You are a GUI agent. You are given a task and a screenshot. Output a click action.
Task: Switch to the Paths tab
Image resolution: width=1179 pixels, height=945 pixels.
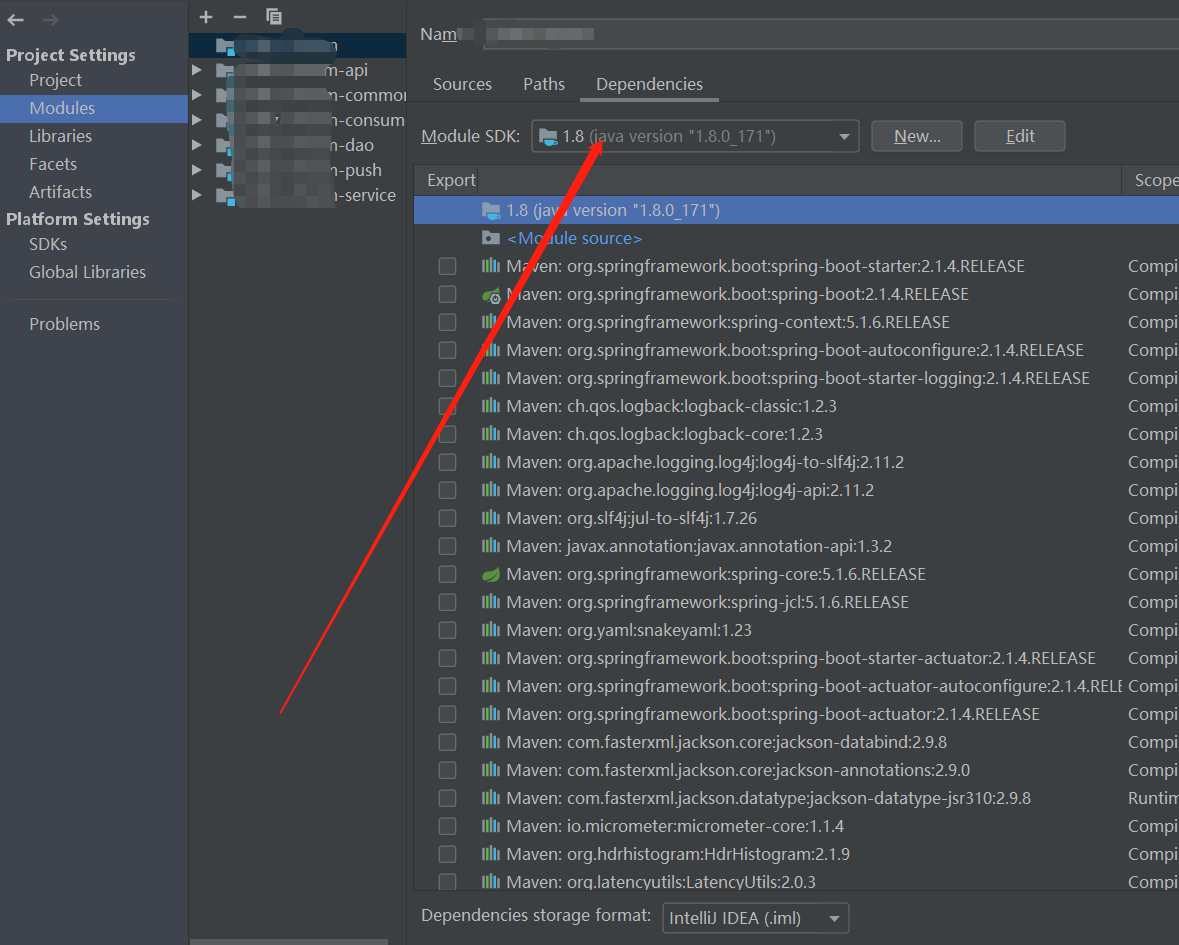[x=544, y=84]
